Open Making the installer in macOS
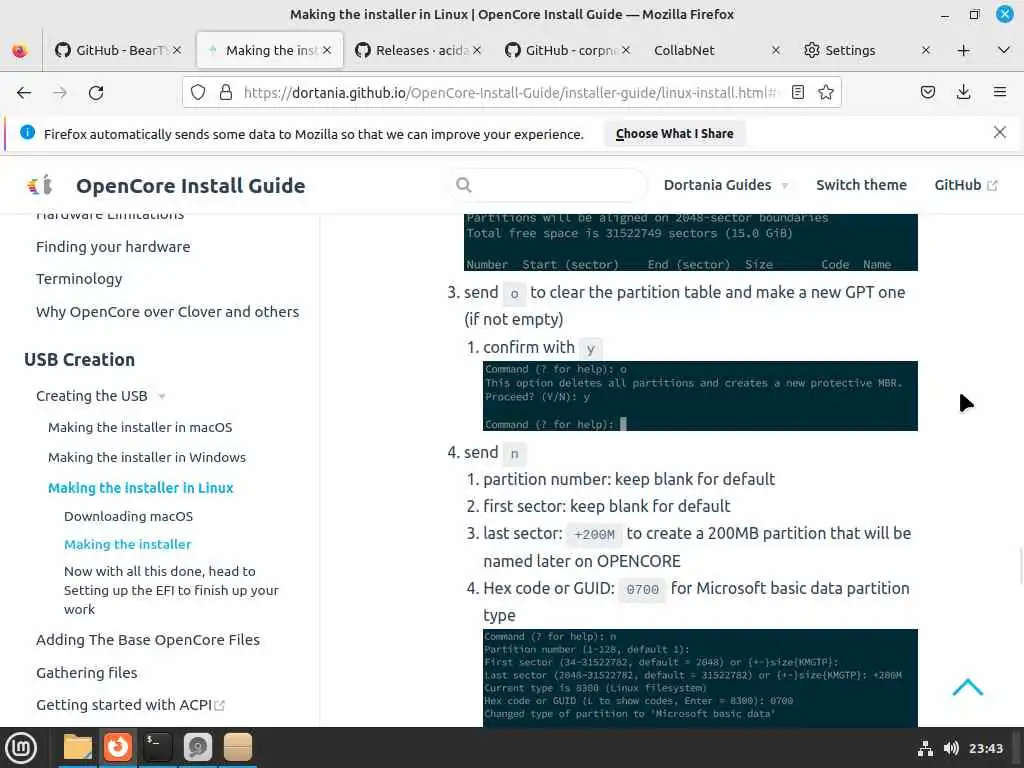The image size is (1024, 768). pos(140,427)
